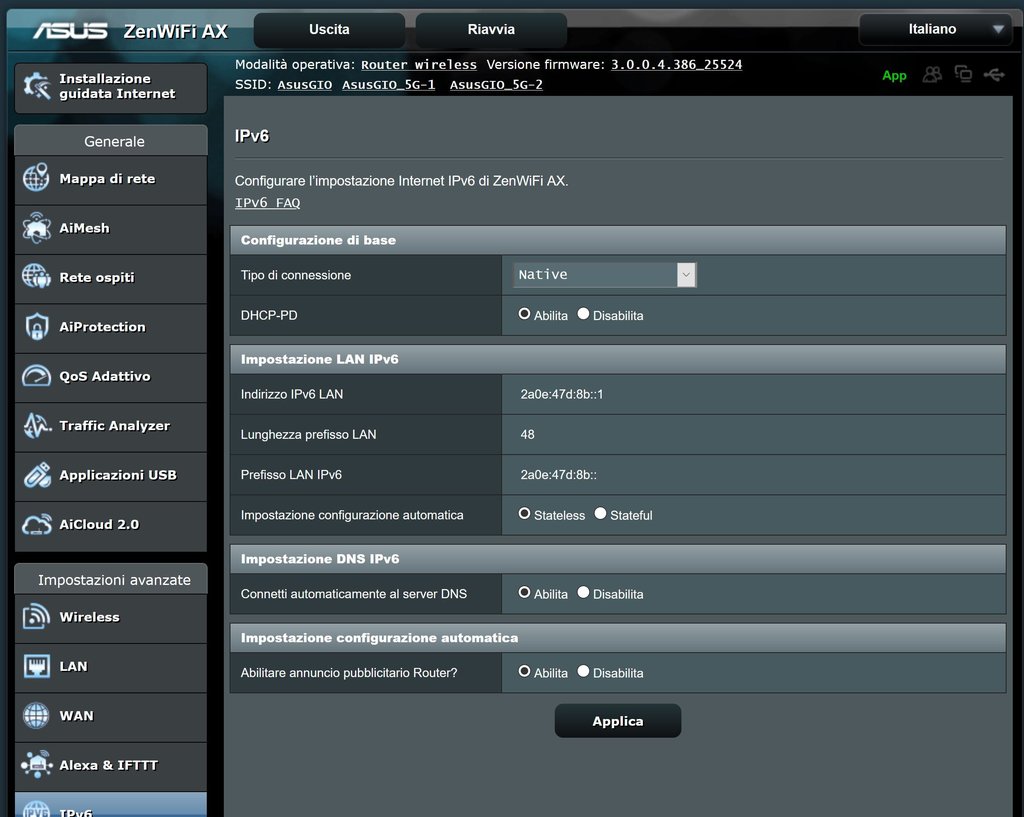This screenshot has height=817, width=1024.
Task: Disable router advertisement radio button
Action: pyautogui.click(x=584, y=672)
